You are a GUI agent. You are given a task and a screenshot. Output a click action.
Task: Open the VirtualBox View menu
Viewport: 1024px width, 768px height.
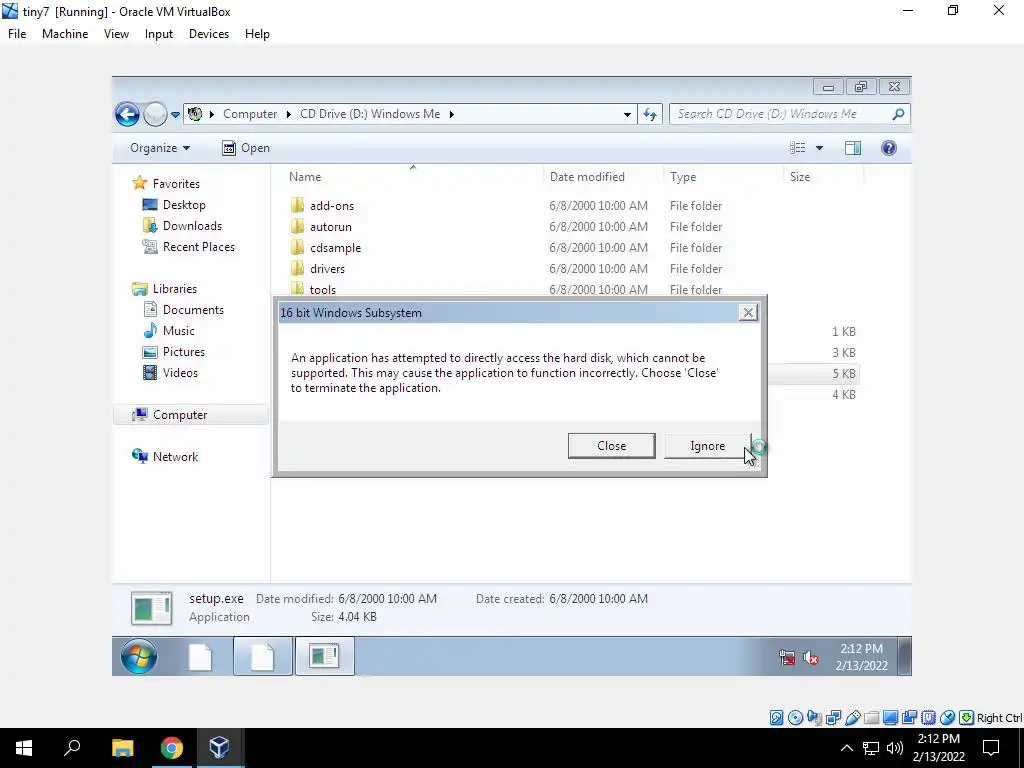[x=116, y=34]
